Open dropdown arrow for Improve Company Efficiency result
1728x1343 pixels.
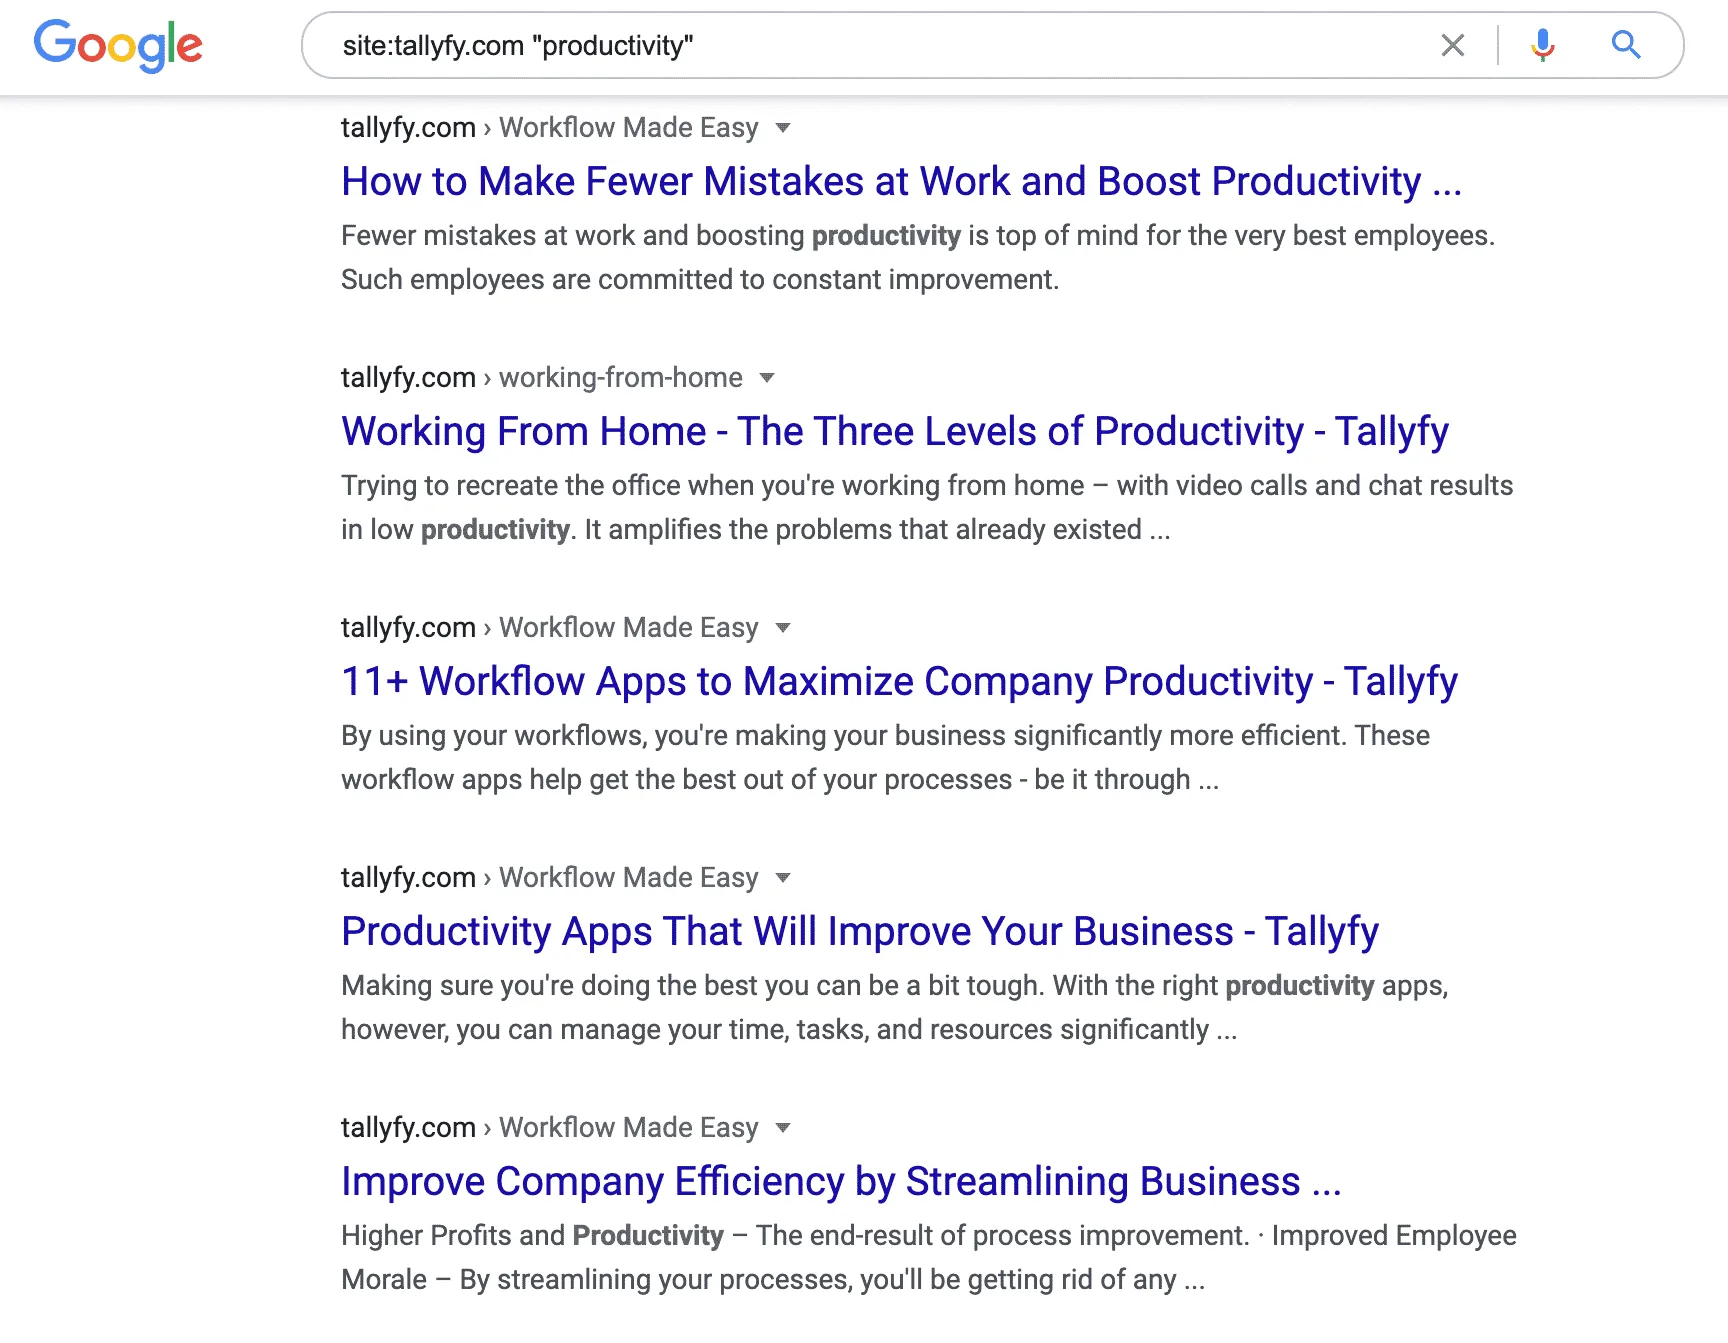[783, 1128]
